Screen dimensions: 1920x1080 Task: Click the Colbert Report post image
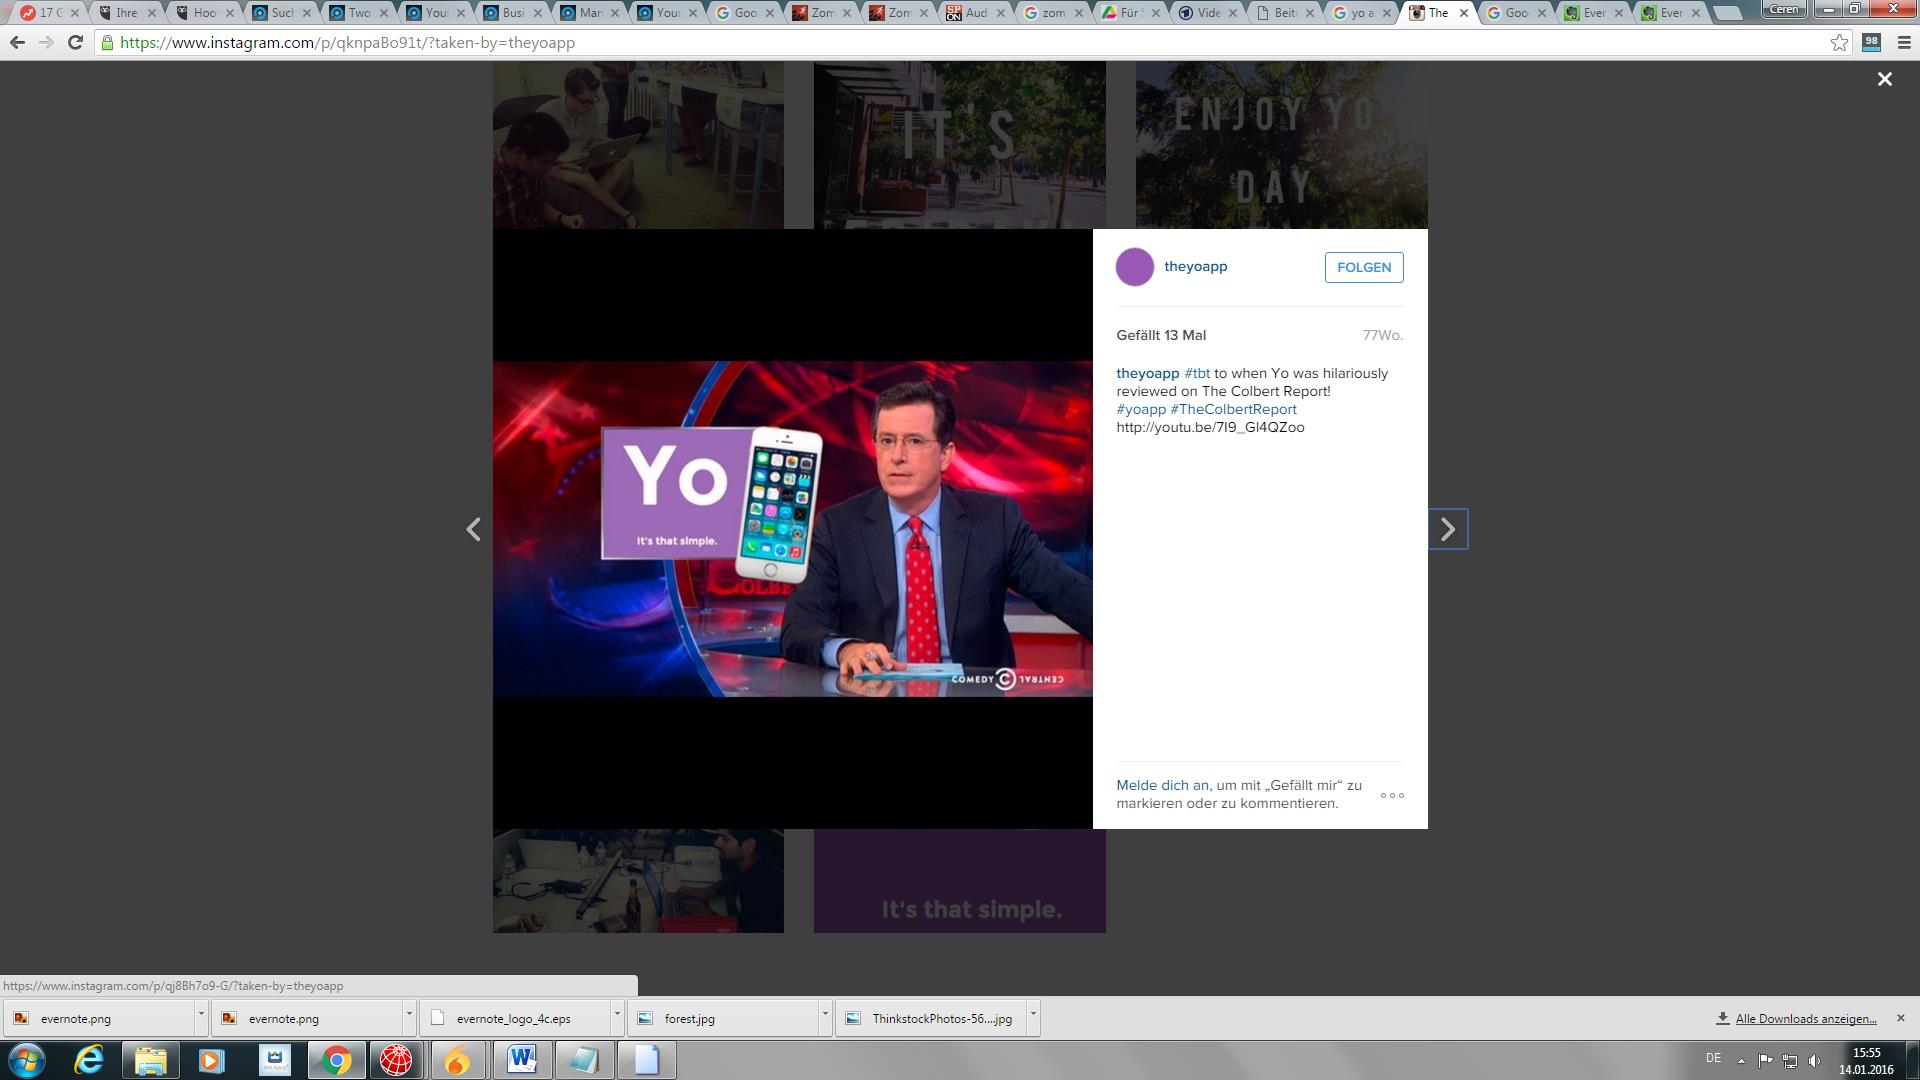pos(792,529)
